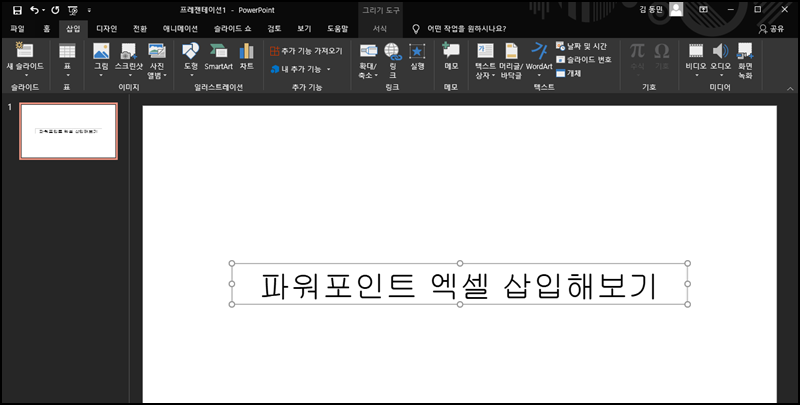The image size is (800, 405).
Task: Switch to the 디자인 Design tab
Action: (107, 29)
